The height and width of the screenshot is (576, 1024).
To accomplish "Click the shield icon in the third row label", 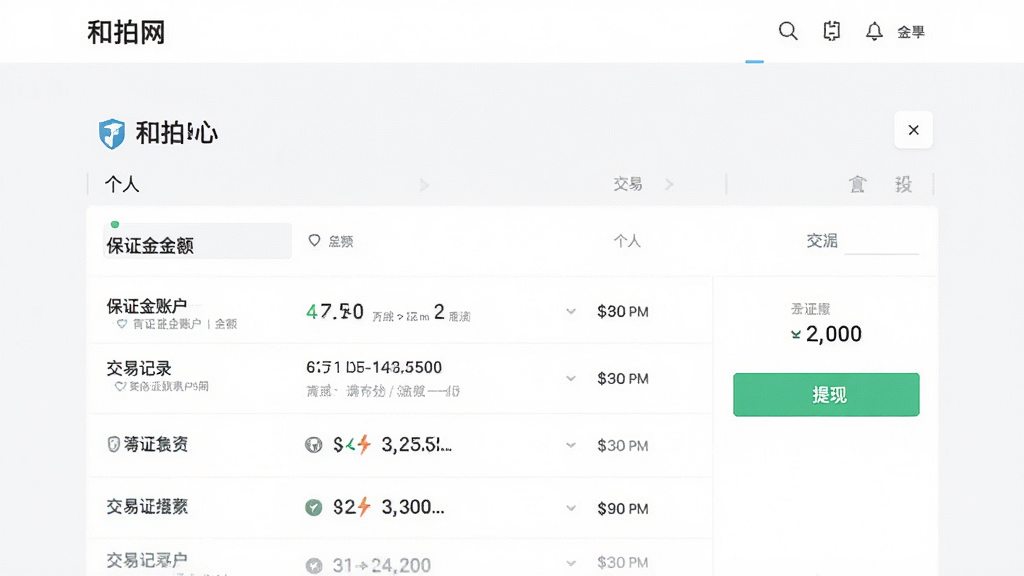I will pos(113,445).
